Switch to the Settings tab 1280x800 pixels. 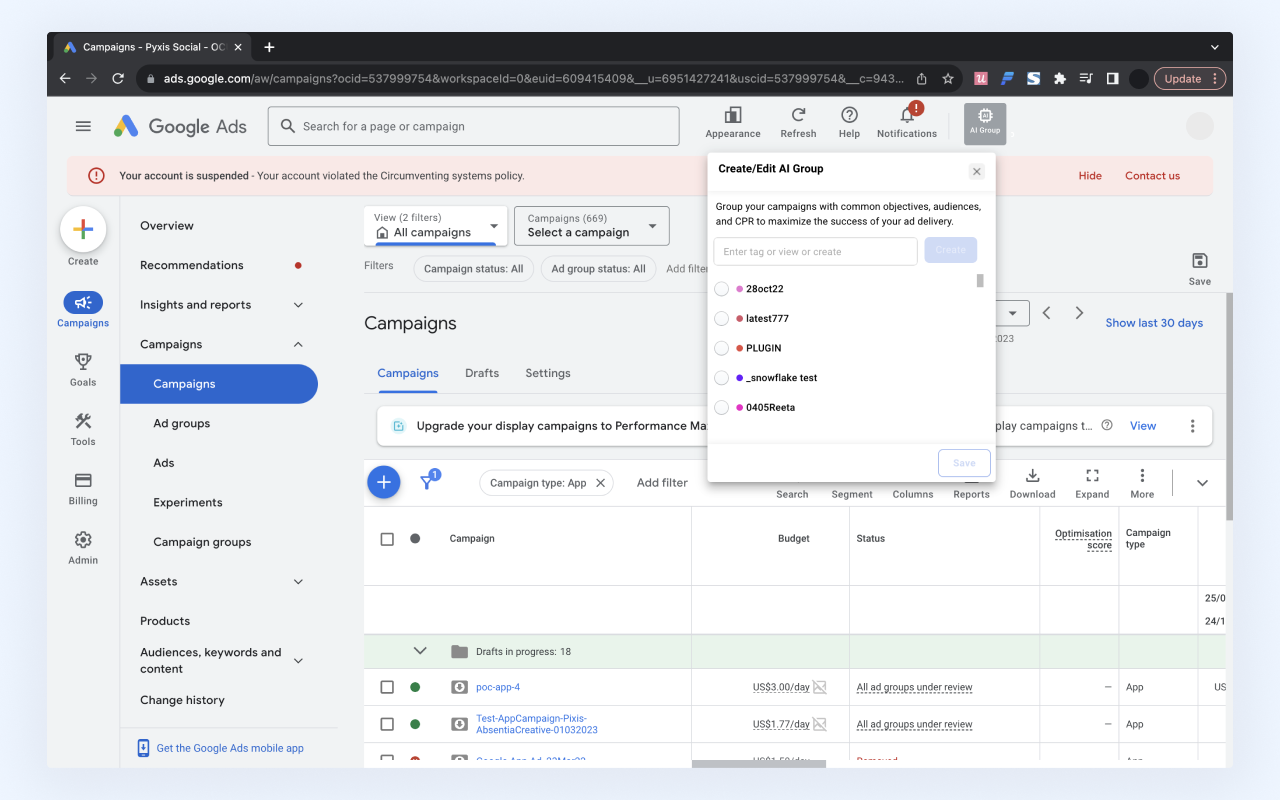click(x=548, y=373)
